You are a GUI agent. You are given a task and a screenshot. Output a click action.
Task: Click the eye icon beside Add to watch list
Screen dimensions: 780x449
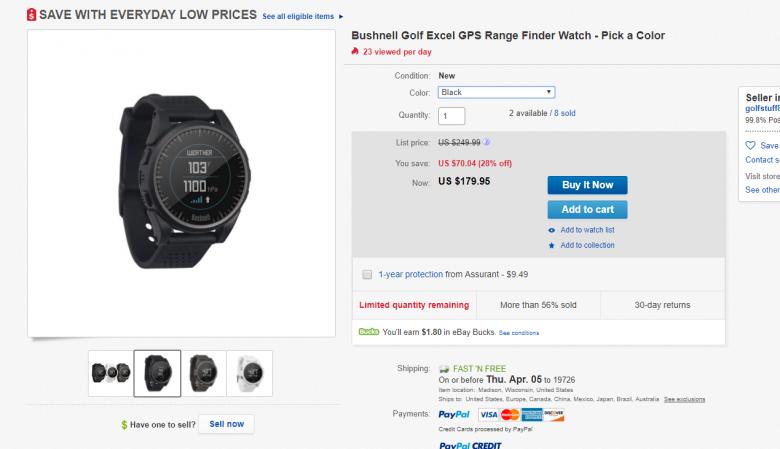point(551,230)
